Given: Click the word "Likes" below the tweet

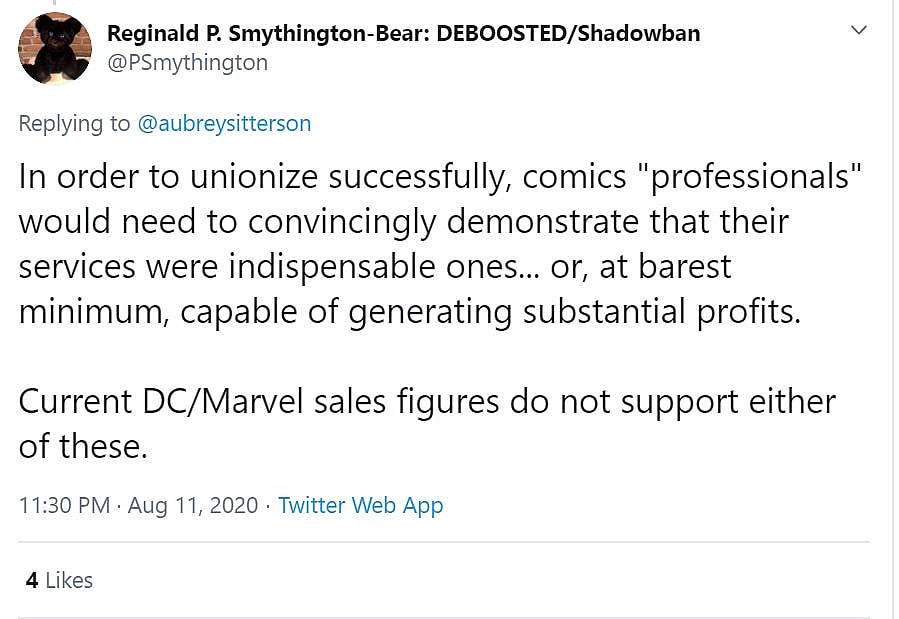Looking at the screenshot, I should pos(69,580).
